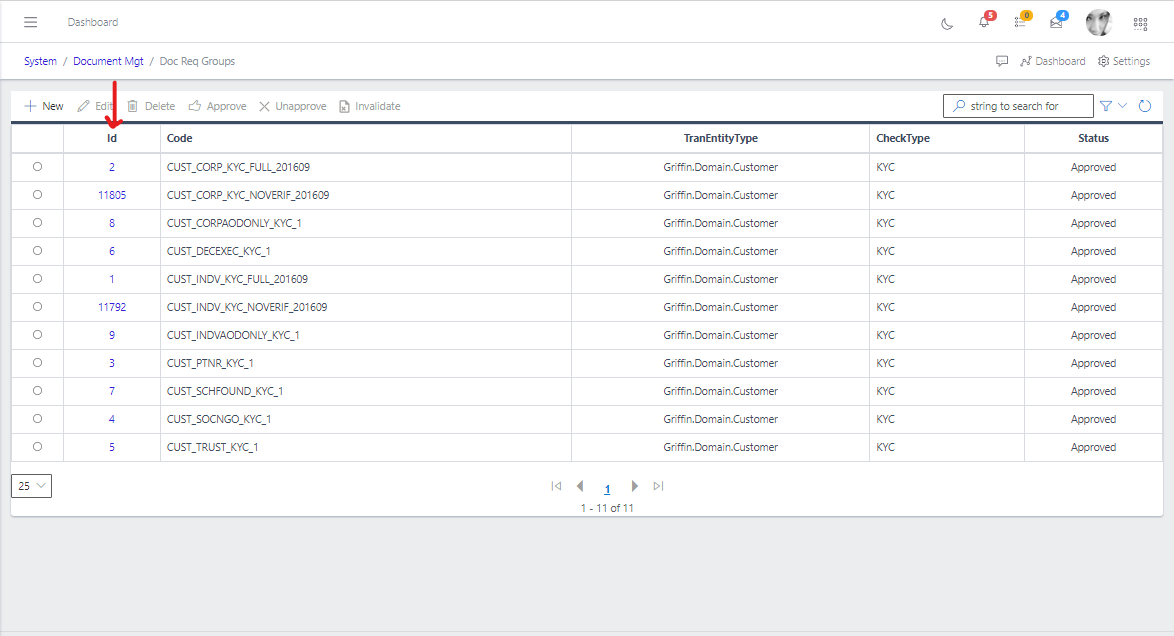Screen dimensions: 1174x636
Task: Go to Dashboard link beside Settings
Action: tap(1053, 61)
